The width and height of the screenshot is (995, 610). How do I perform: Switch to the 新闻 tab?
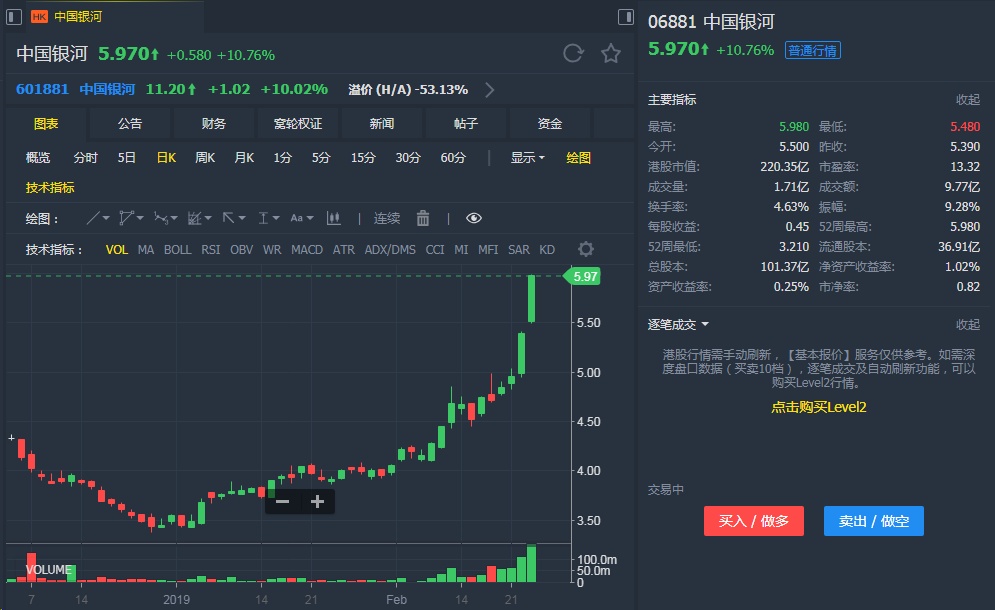[381, 124]
